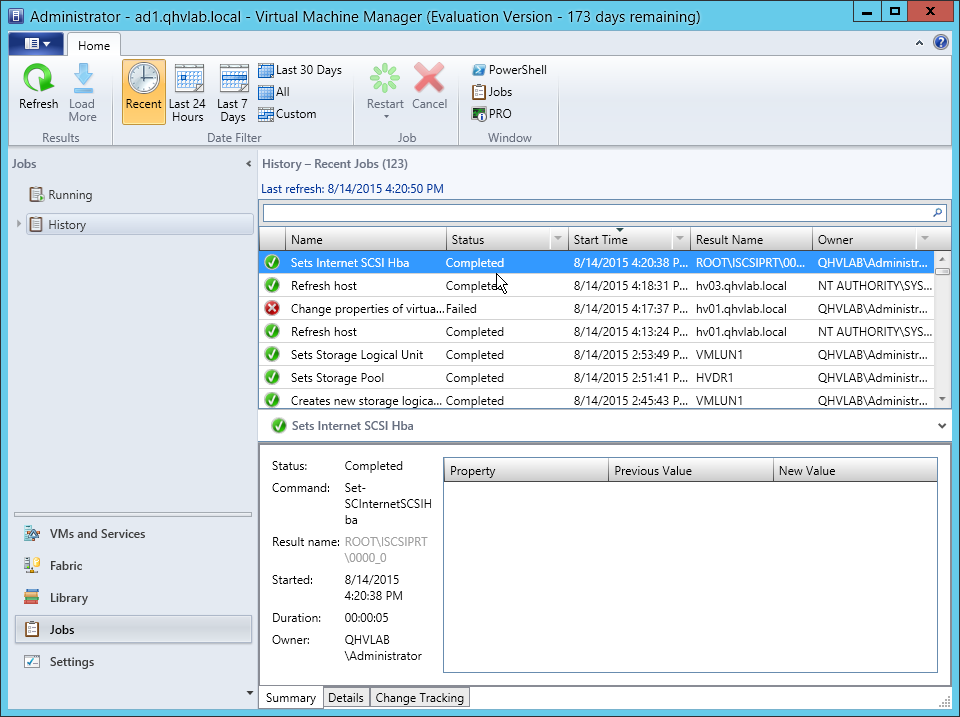Choose the Last 7 Days filter

tap(233, 92)
